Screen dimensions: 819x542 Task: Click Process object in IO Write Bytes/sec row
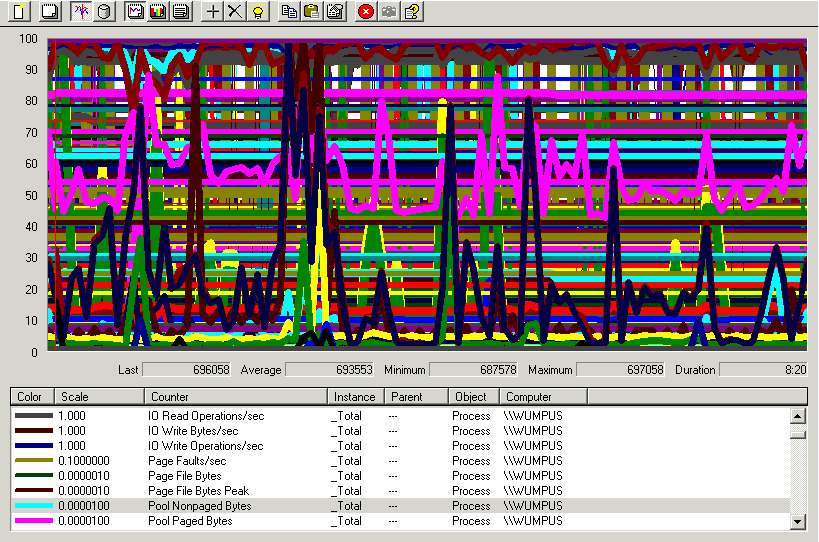click(471, 431)
